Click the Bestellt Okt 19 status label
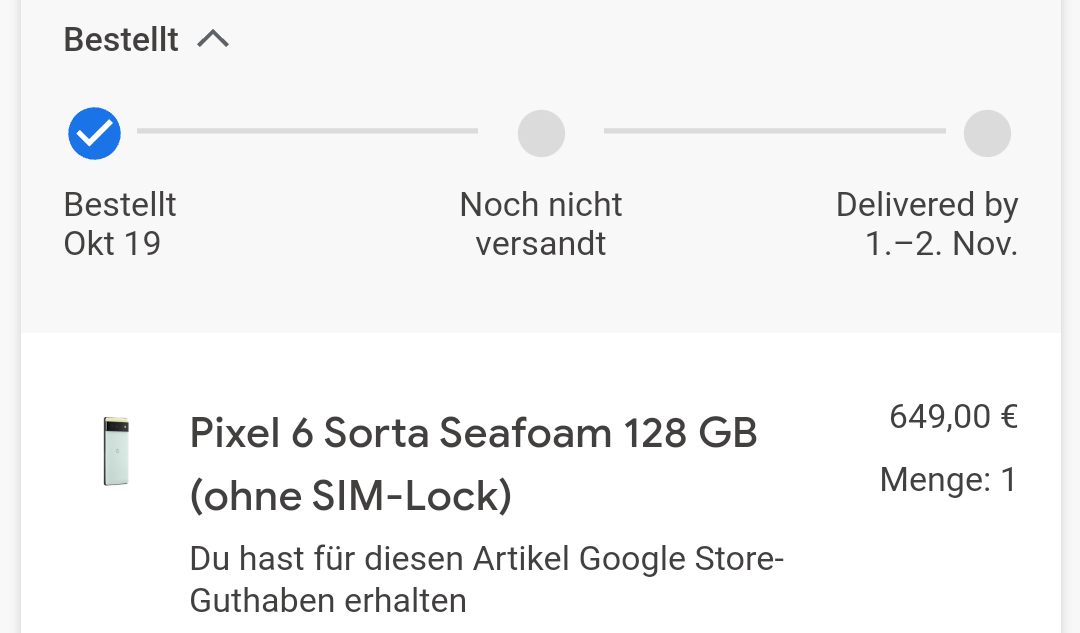Screen dimensions: 1080x633 point(120,224)
